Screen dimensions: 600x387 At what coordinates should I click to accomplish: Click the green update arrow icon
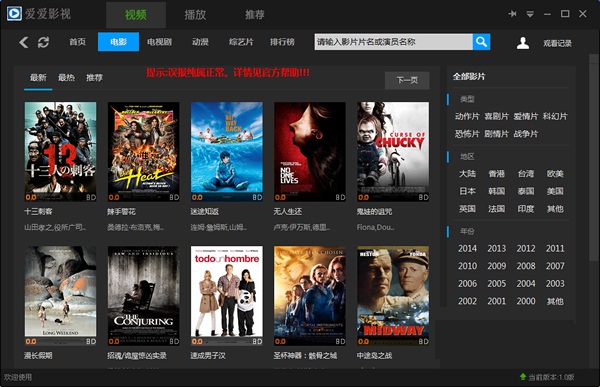coord(523,377)
